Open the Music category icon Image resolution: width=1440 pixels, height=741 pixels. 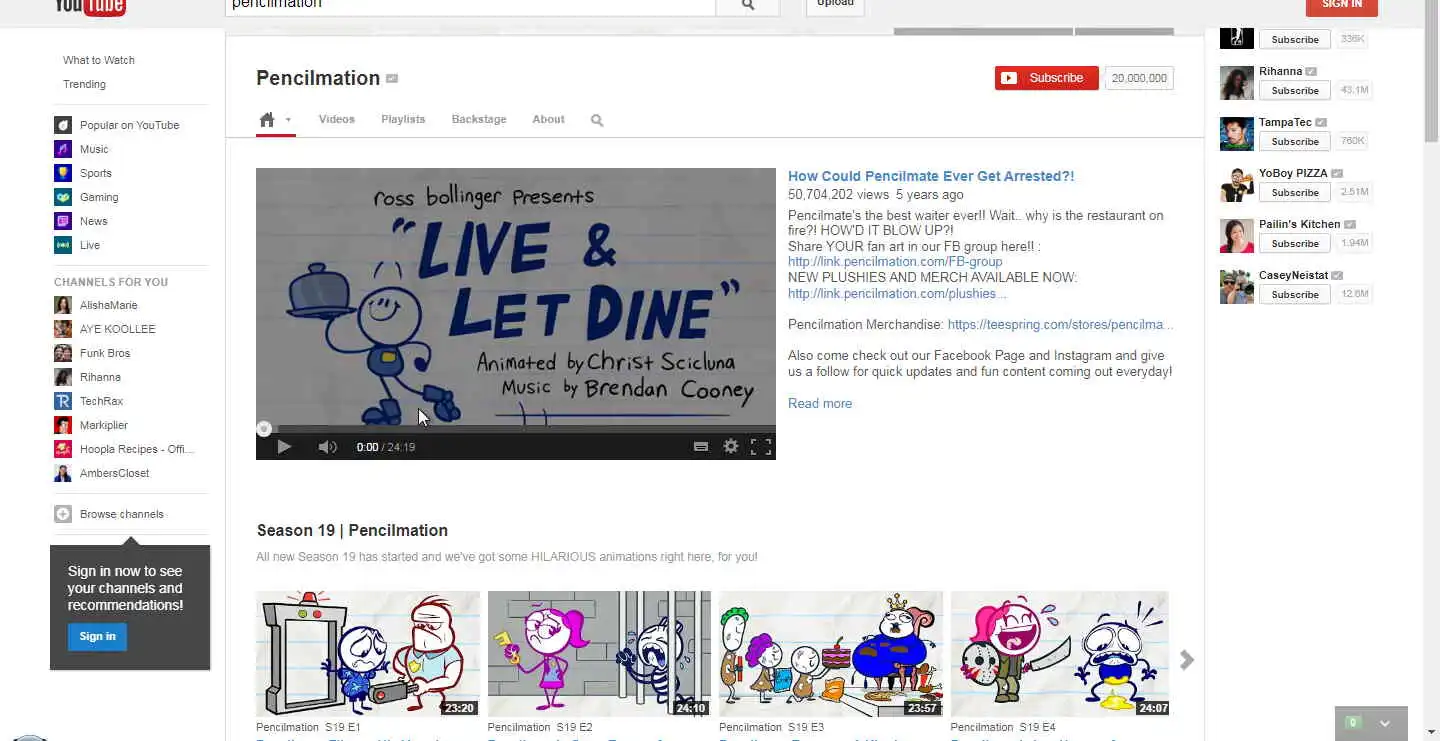tap(63, 149)
